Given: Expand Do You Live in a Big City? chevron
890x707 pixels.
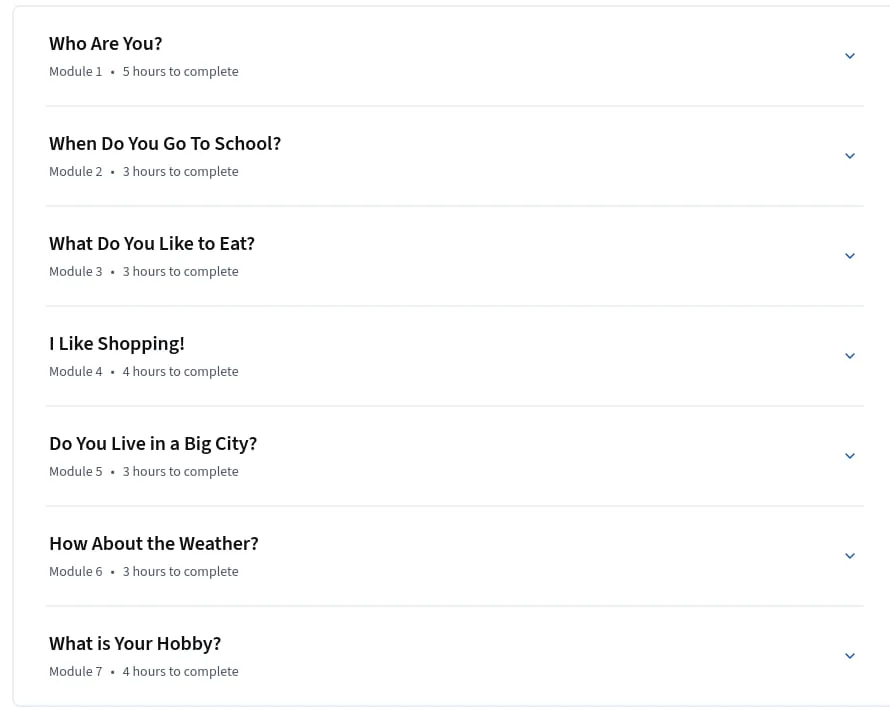Looking at the screenshot, I should (x=850, y=456).
